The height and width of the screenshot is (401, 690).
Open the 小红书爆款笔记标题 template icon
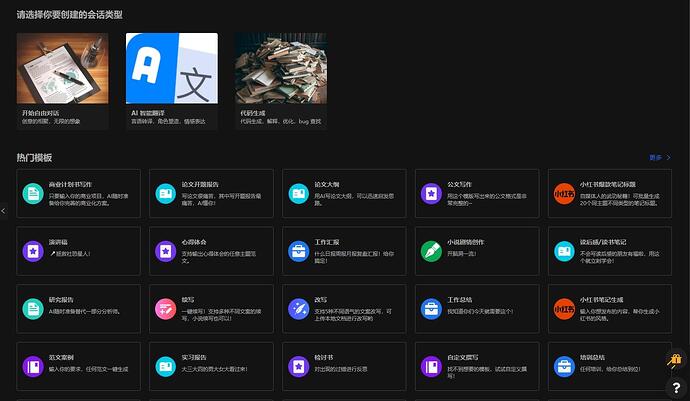click(563, 193)
